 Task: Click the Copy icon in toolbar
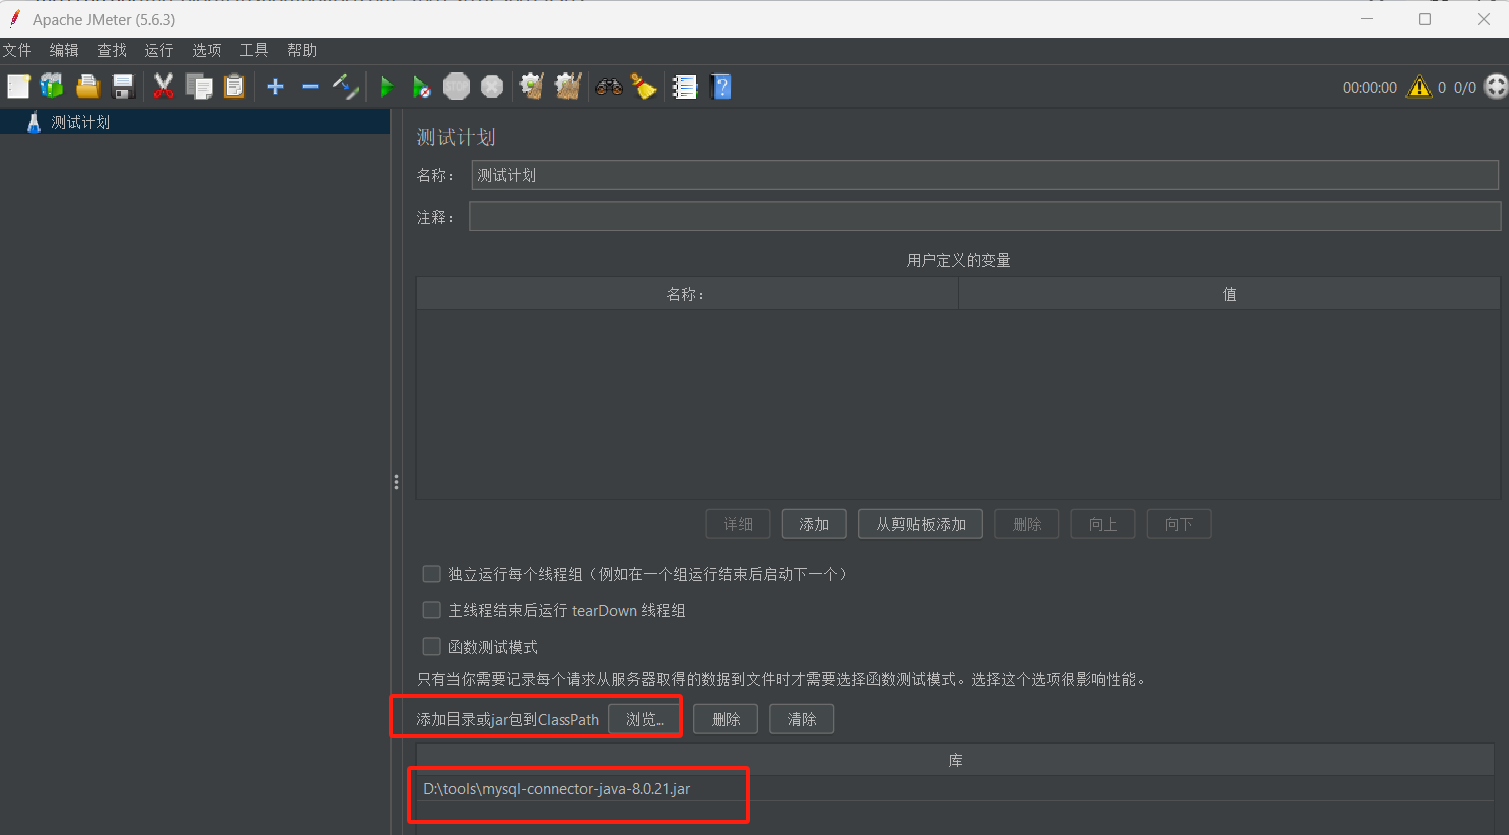coord(199,87)
